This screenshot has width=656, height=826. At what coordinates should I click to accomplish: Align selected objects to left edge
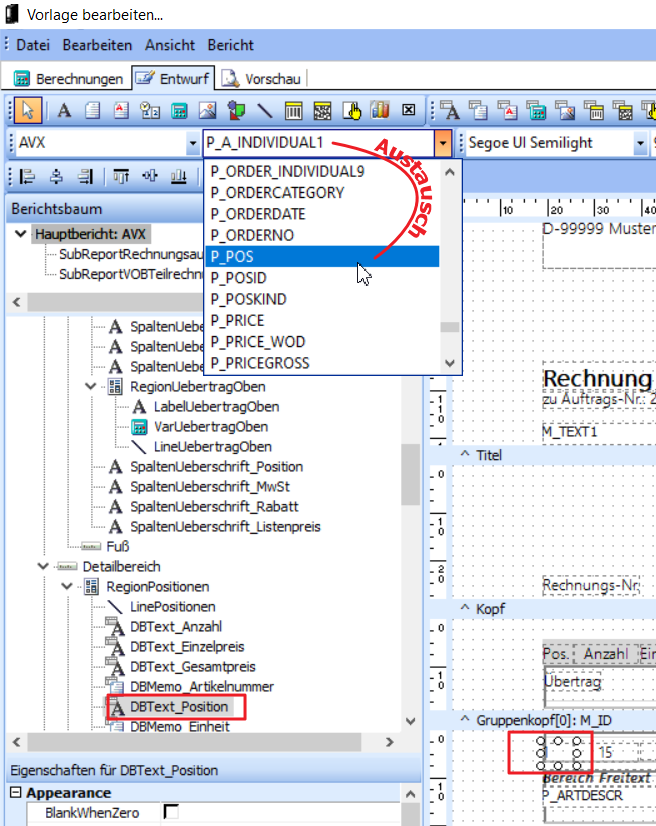point(27,176)
